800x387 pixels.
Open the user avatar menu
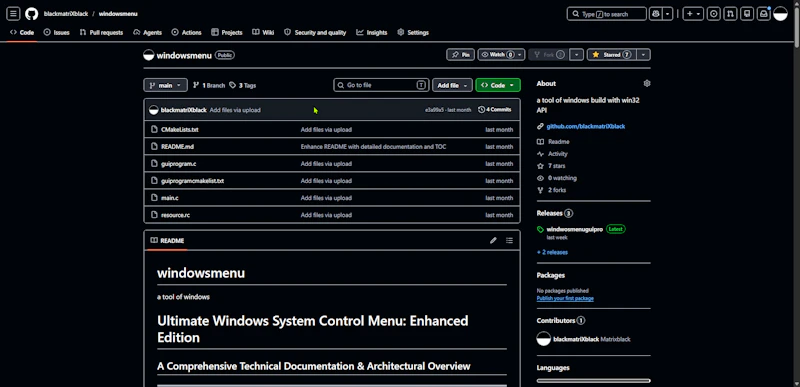[780, 14]
